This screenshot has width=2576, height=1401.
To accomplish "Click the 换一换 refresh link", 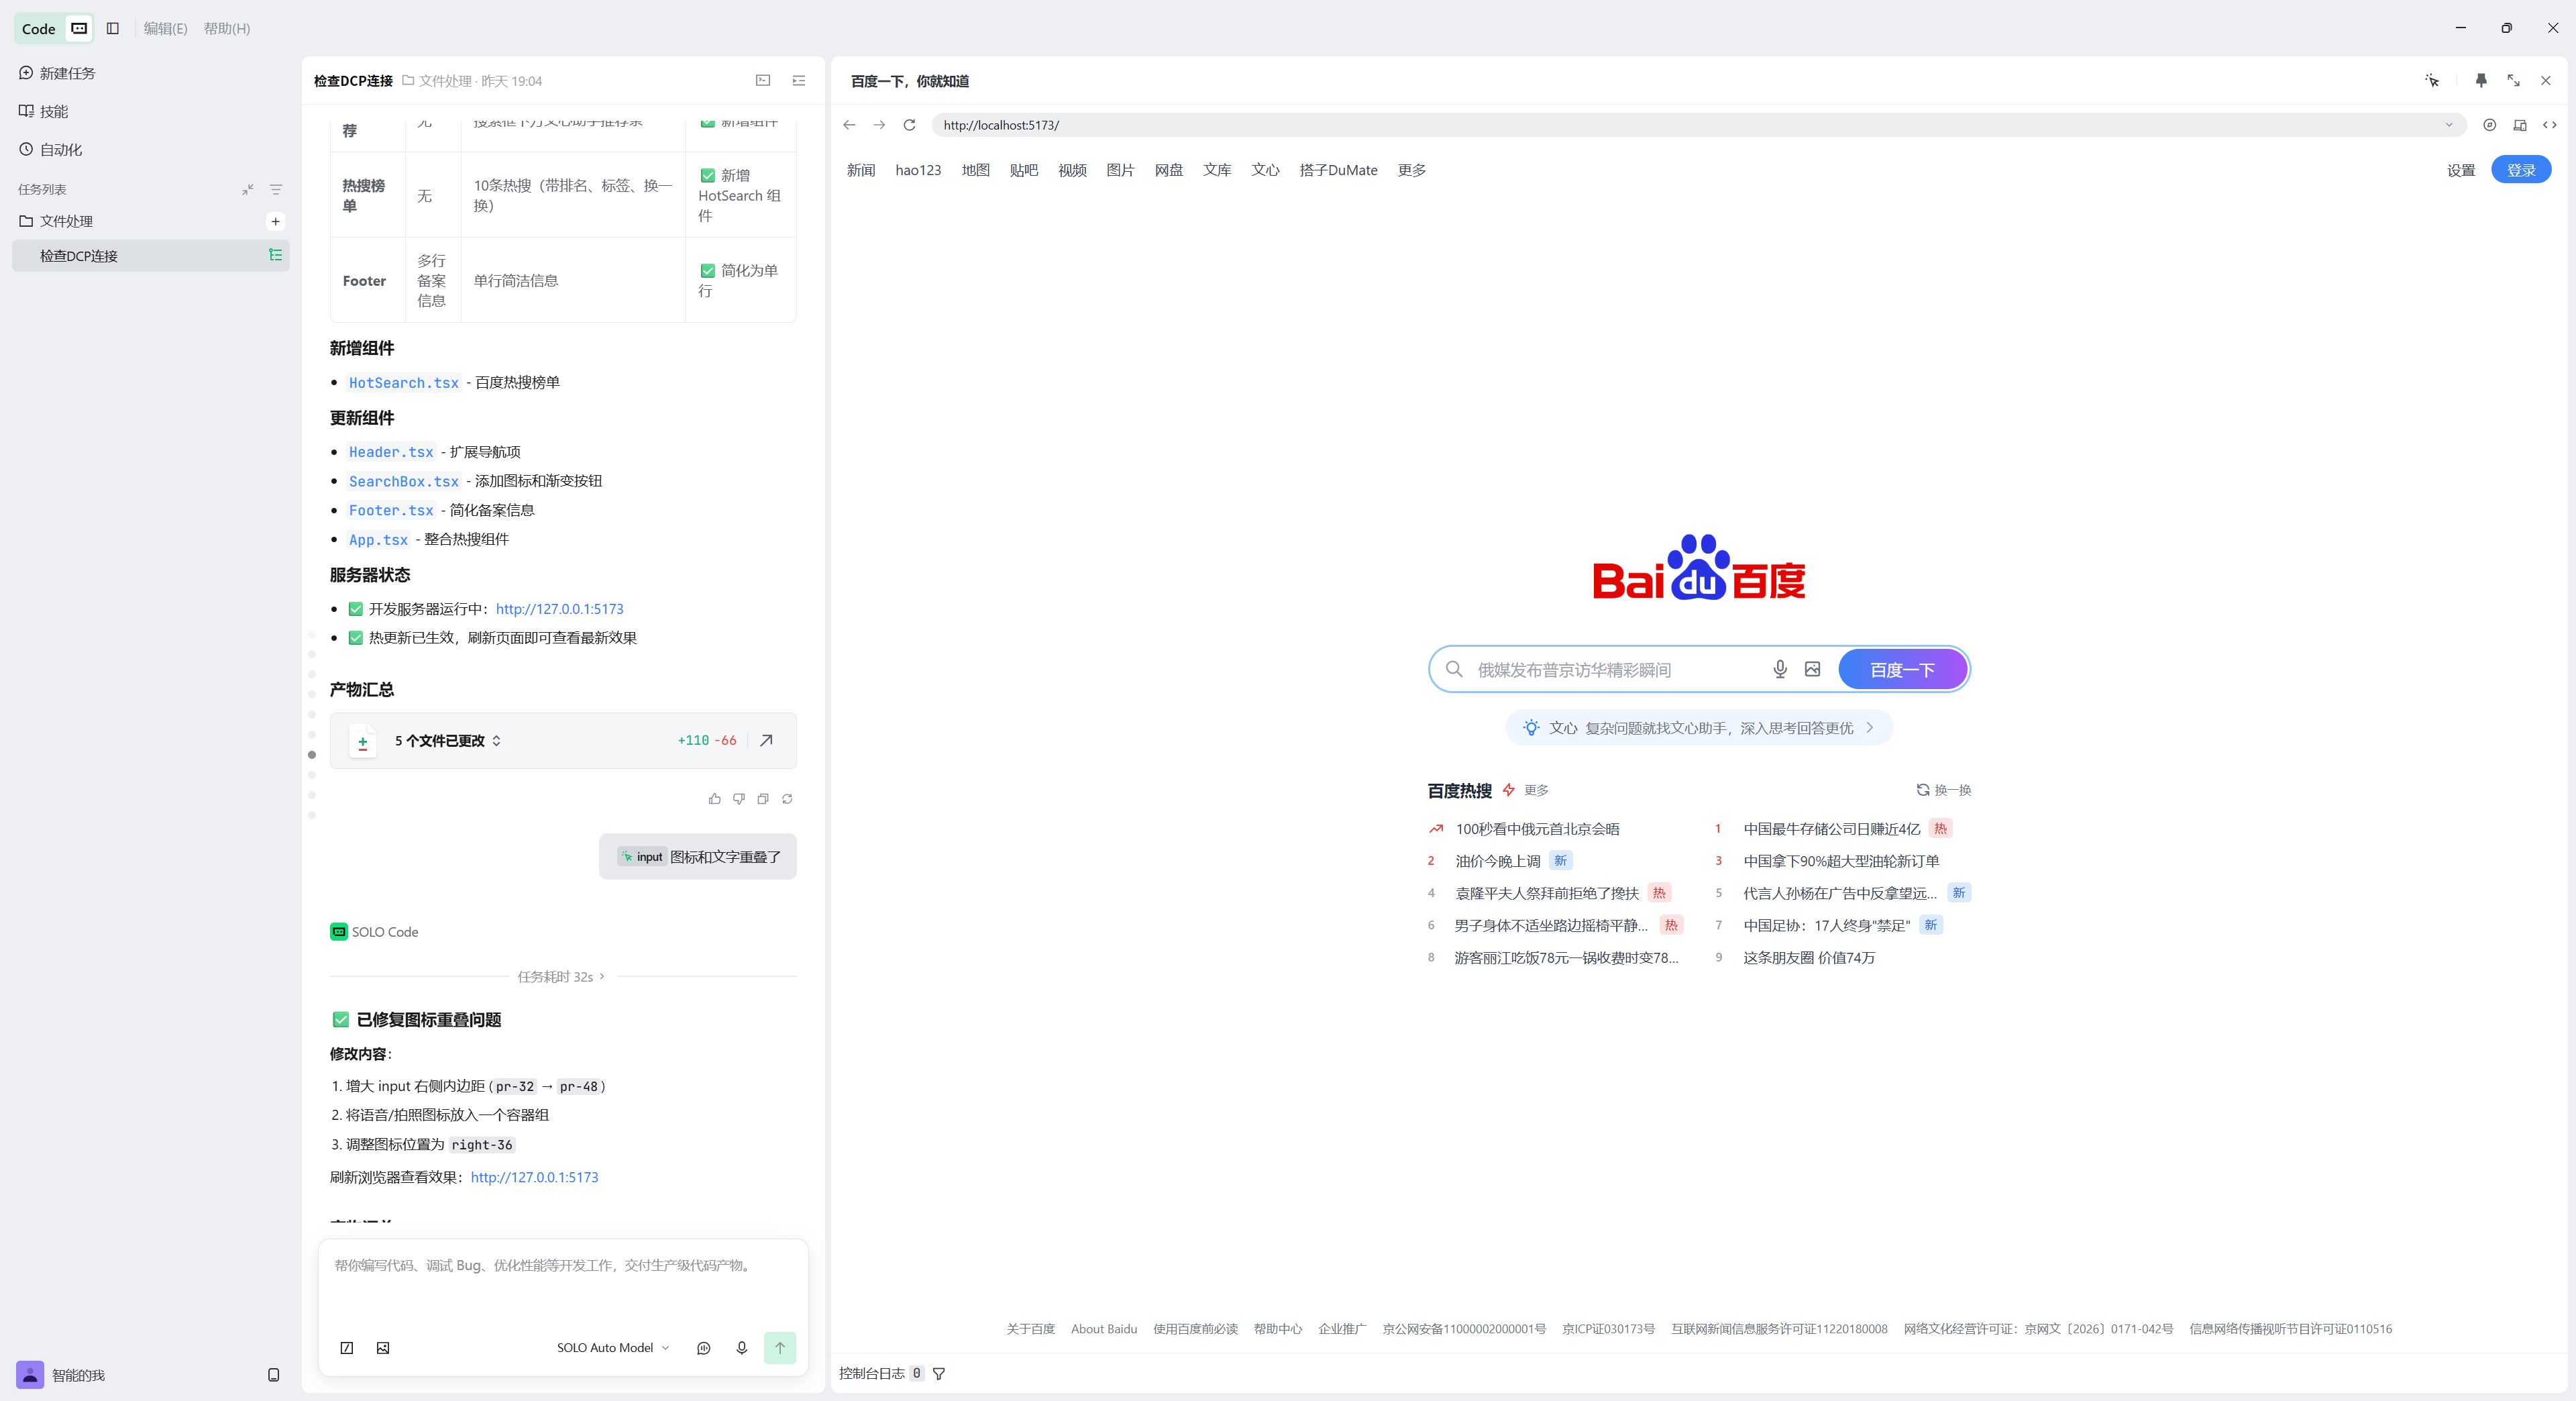I will point(1943,789).
